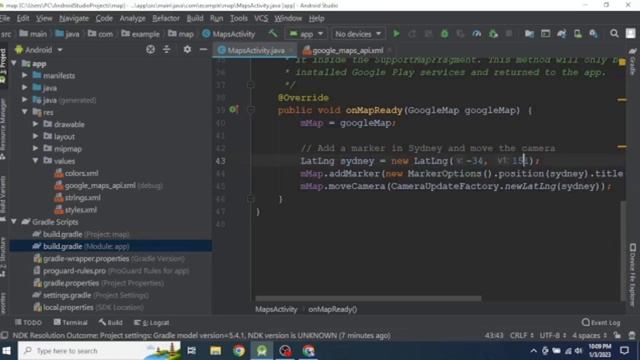Open the Windows Start menu

[x=7, y=351]
